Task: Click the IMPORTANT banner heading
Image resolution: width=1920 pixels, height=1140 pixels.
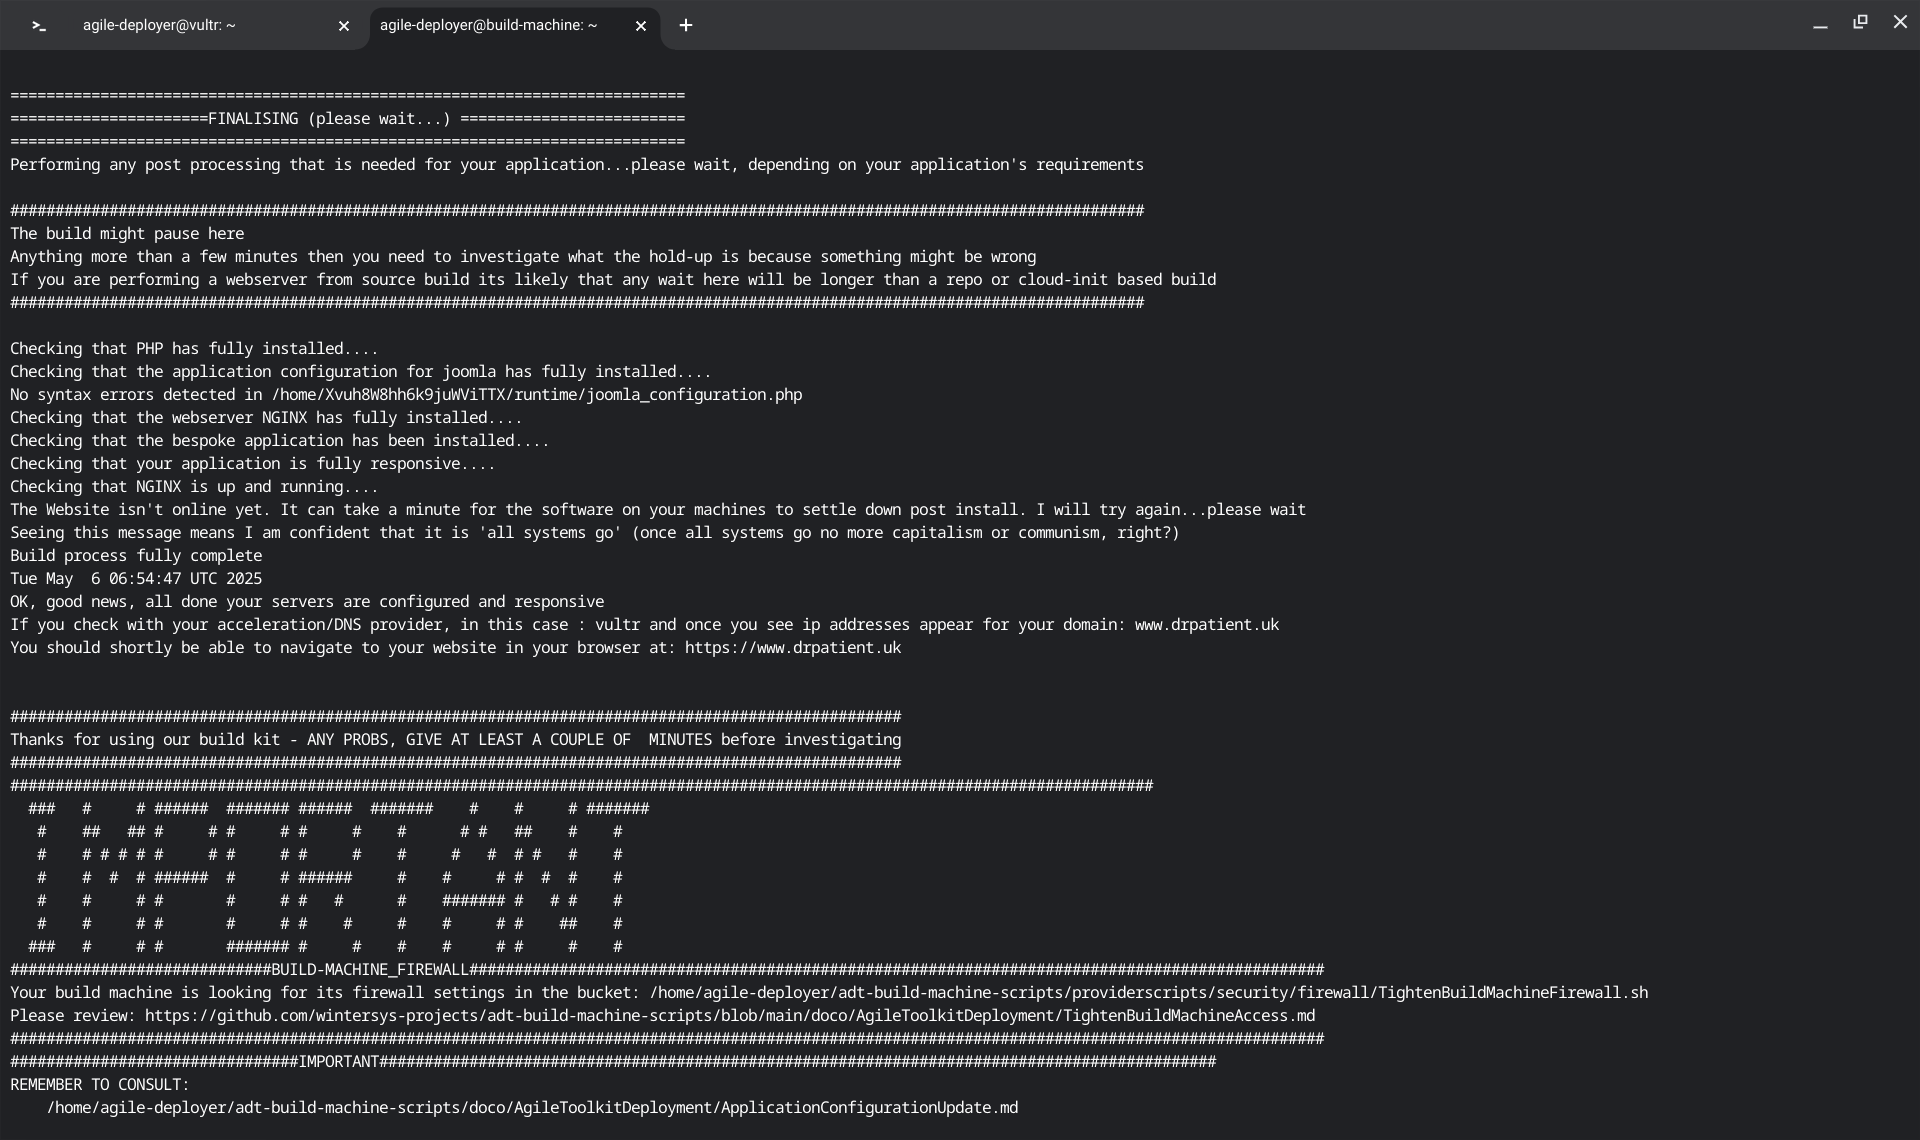Action: click(x=339, y=1062)
